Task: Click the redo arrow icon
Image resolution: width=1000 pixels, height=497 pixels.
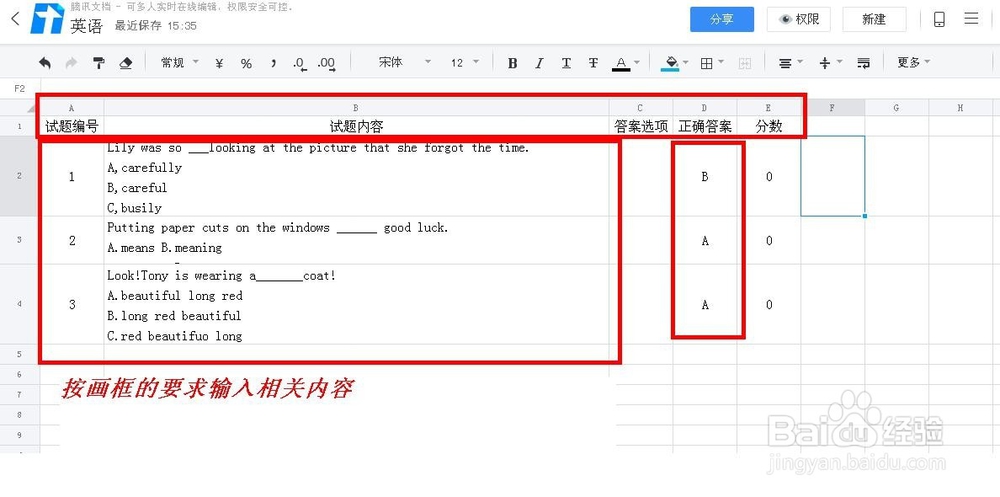Action: point(71,63)
